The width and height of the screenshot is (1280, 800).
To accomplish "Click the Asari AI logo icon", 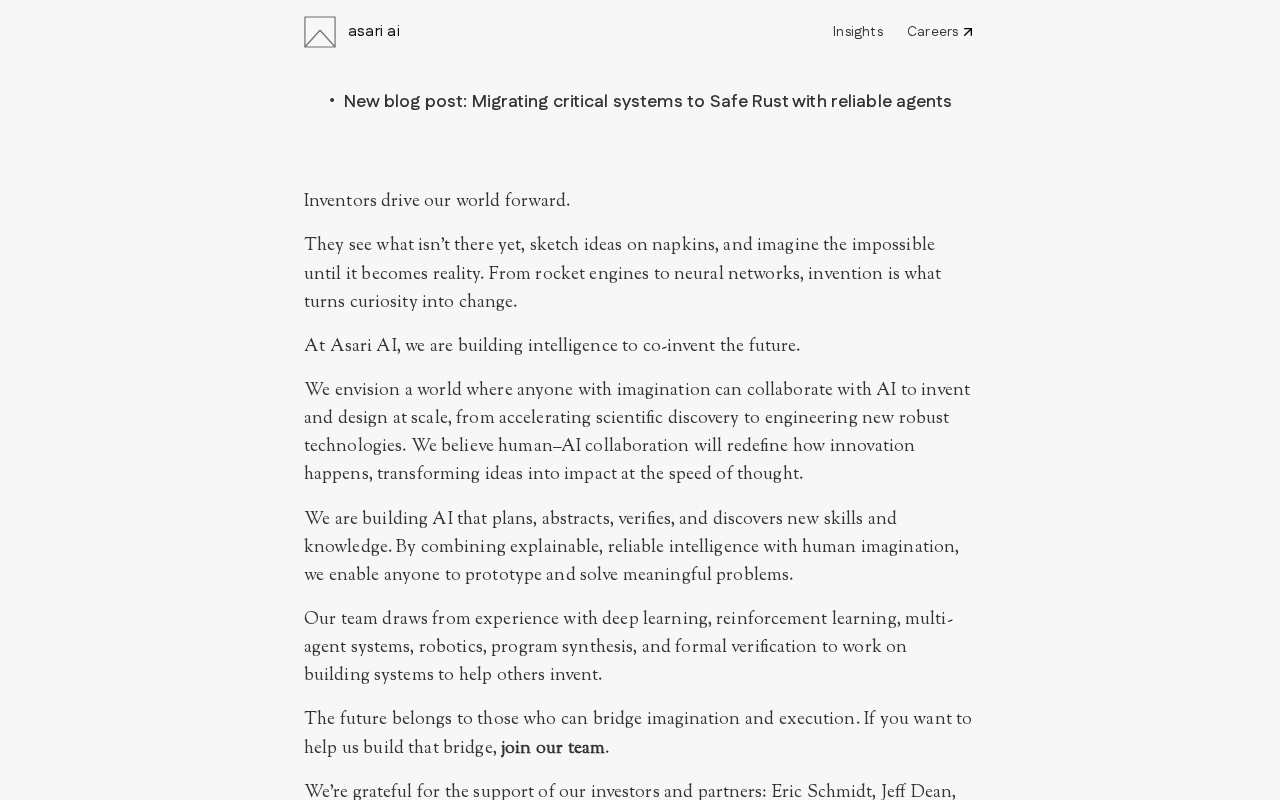I will point(320,32).
